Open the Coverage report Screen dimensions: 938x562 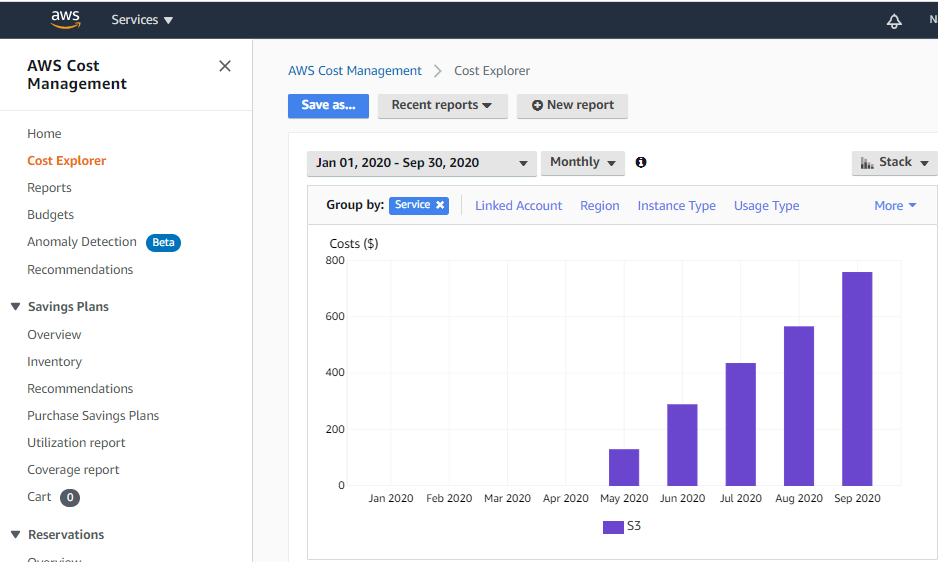(73, 470)
